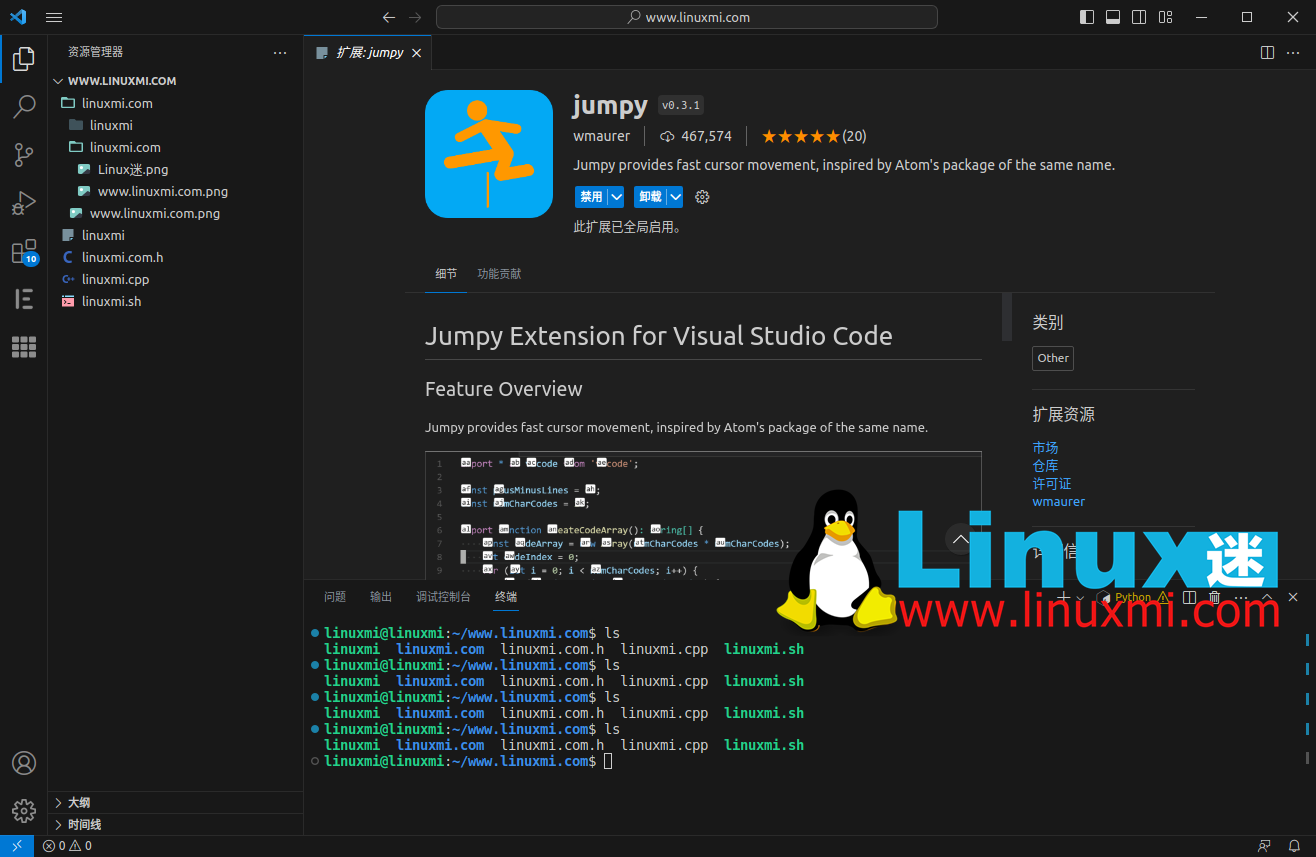Switch to the 功能贡献 tab
The image size is (1316, 857).
[499, 274]
